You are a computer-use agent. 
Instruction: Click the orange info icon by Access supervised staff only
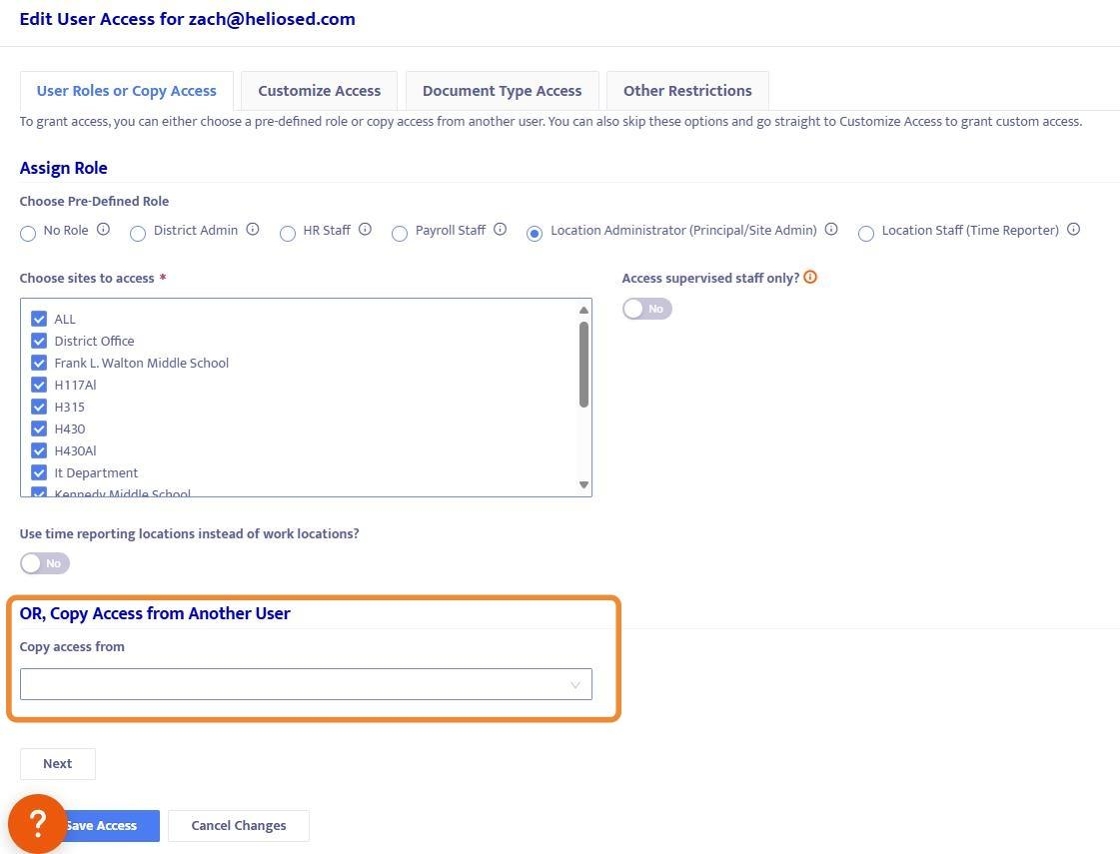point(810,278)
